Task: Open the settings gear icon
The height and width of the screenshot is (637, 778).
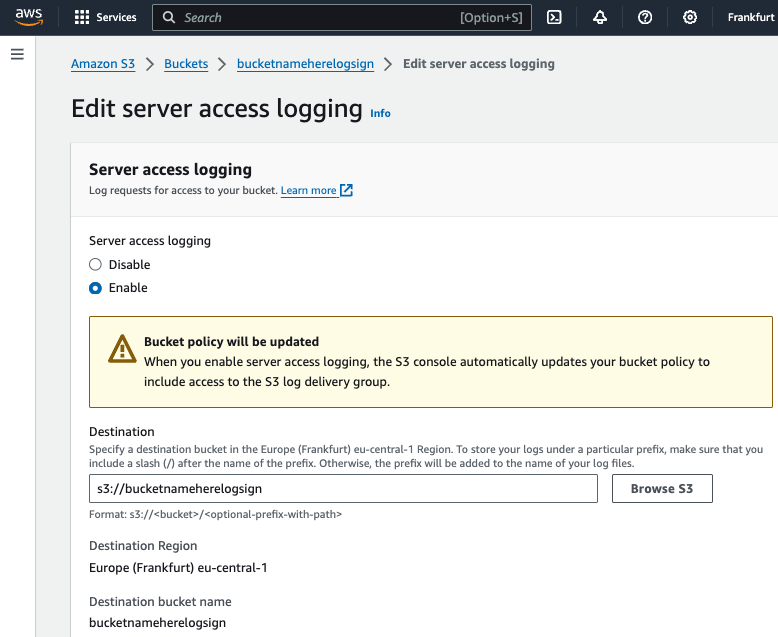Action: pyautogui.click(x=690, y=17)
